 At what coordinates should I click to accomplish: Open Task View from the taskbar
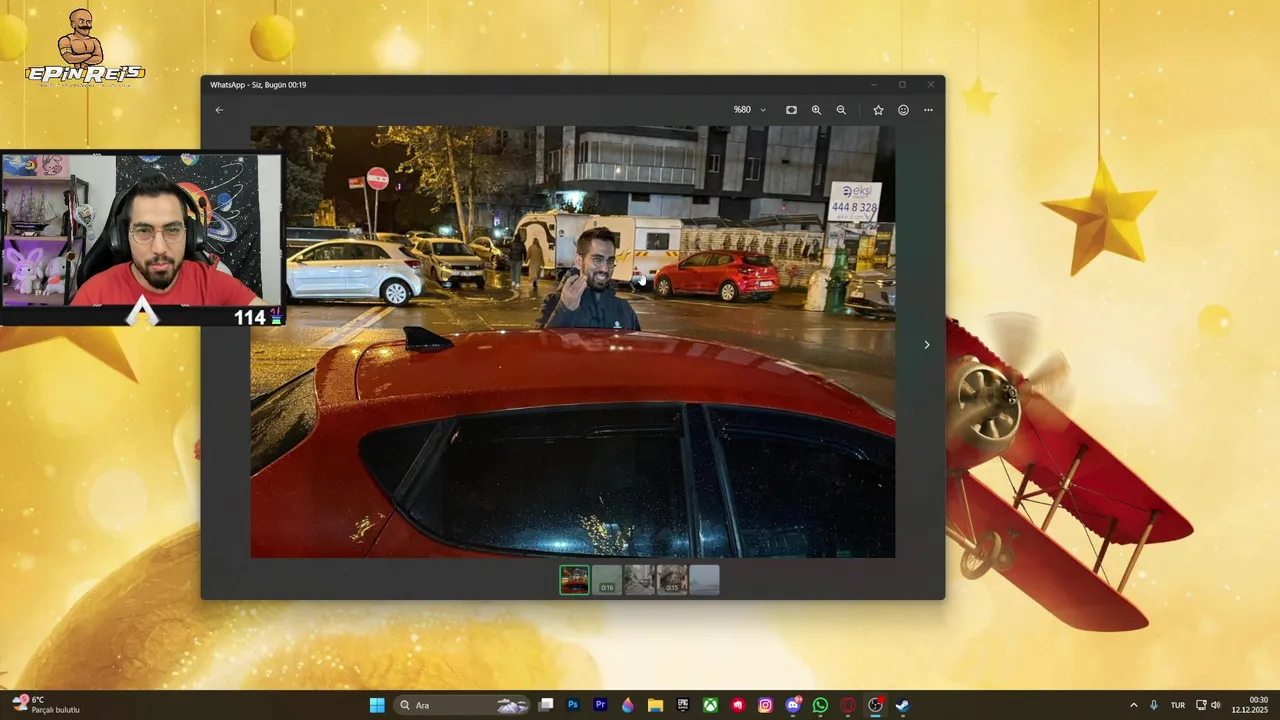(x=546, y=705)
